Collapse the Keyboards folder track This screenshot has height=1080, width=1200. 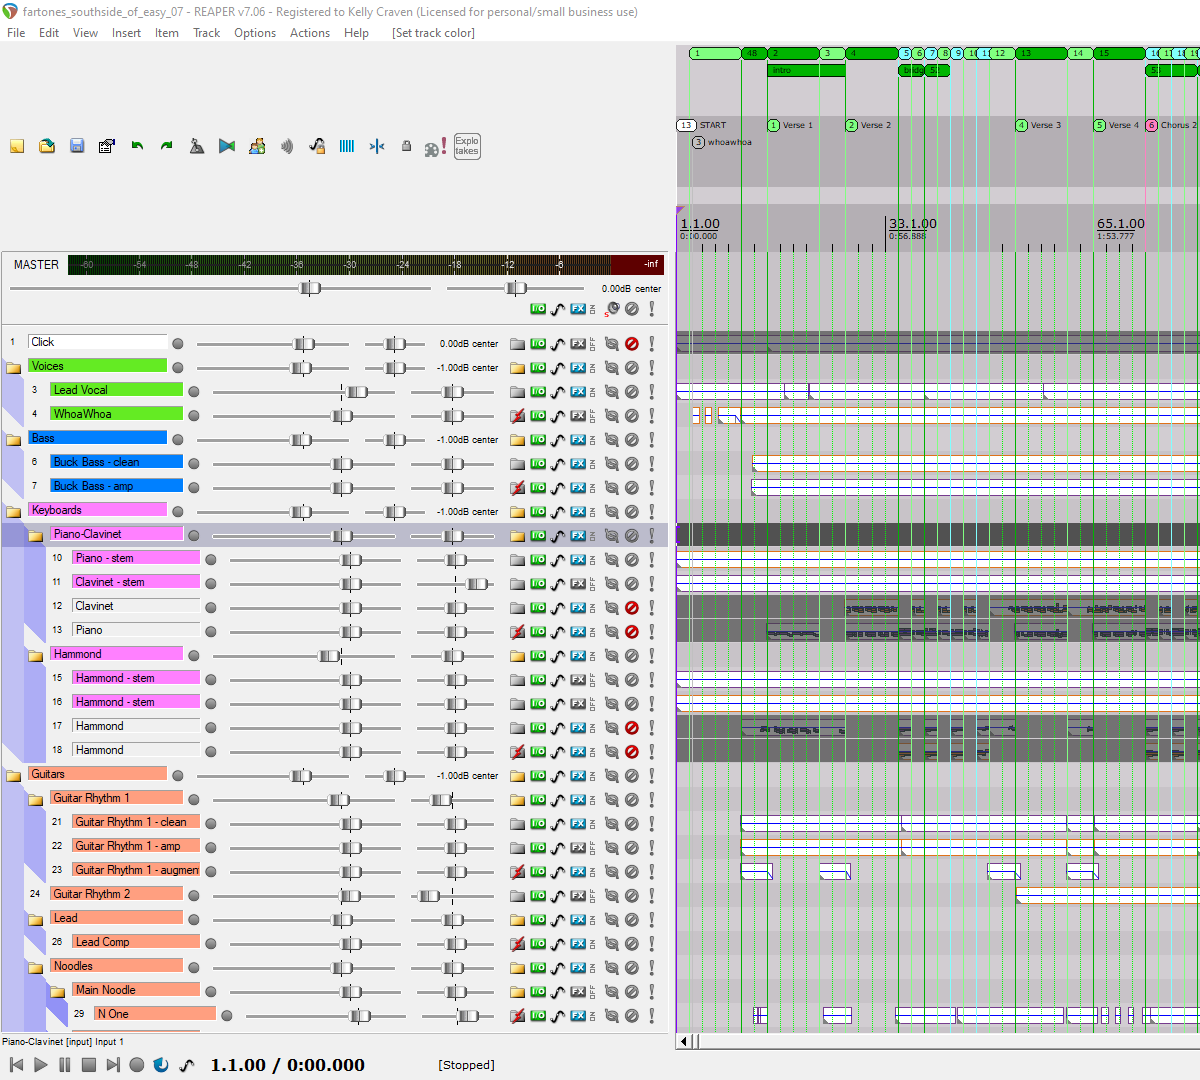coord(14,512)
